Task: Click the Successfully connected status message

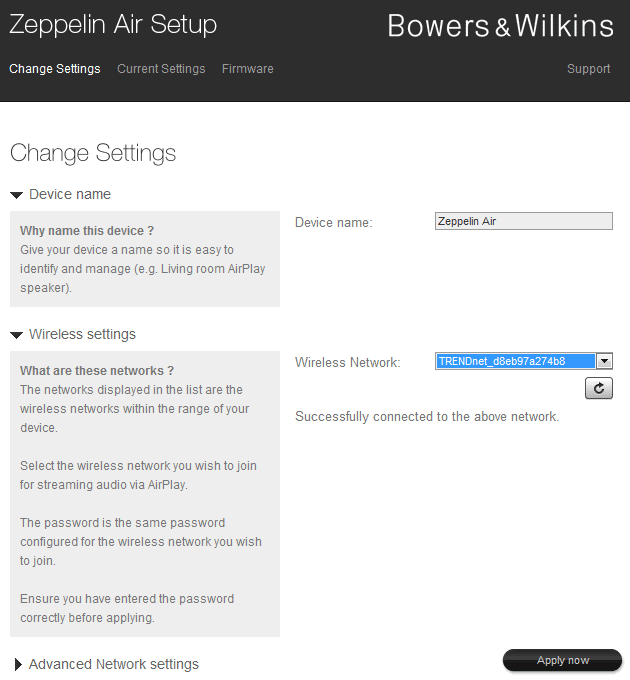Action: (x=427, y=417)
